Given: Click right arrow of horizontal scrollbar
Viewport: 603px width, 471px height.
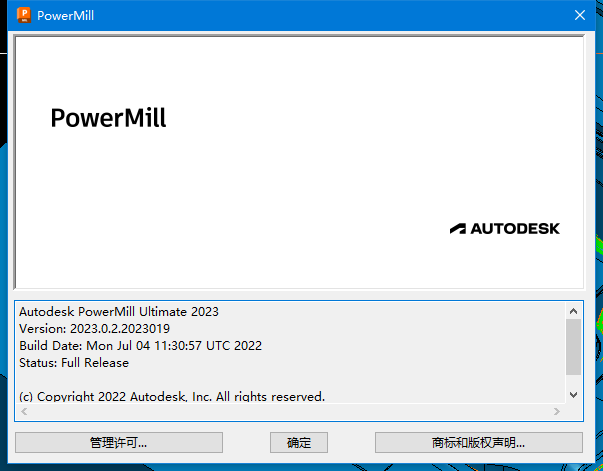Looking at the screenshot, I should (x=556, y=412).
